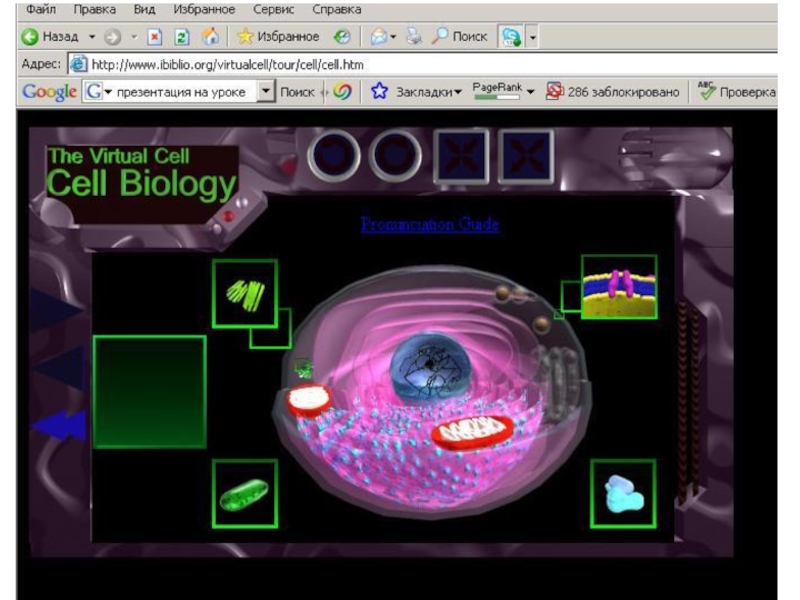This screenshot has width=800, height=600.
Task: Click the Google logo on the toolbar
Action: [49, 92]
